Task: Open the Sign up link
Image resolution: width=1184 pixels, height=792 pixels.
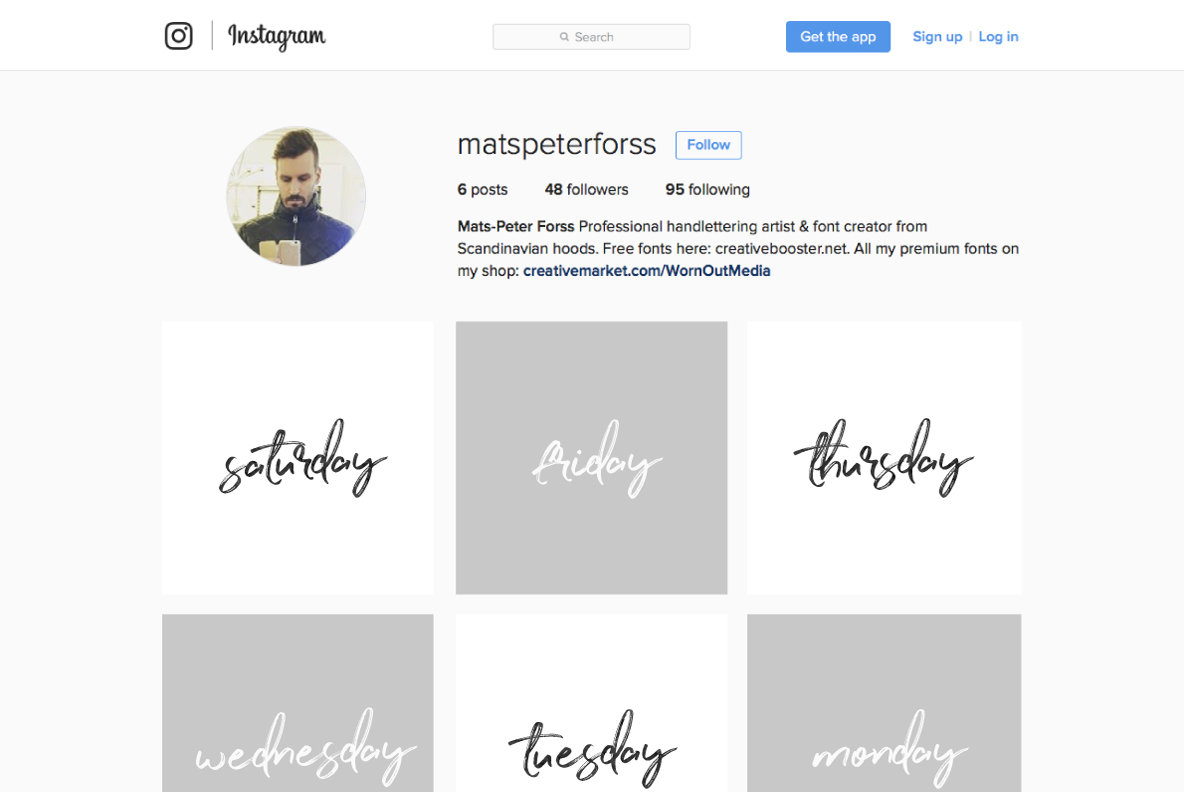Action: (937, 36)
